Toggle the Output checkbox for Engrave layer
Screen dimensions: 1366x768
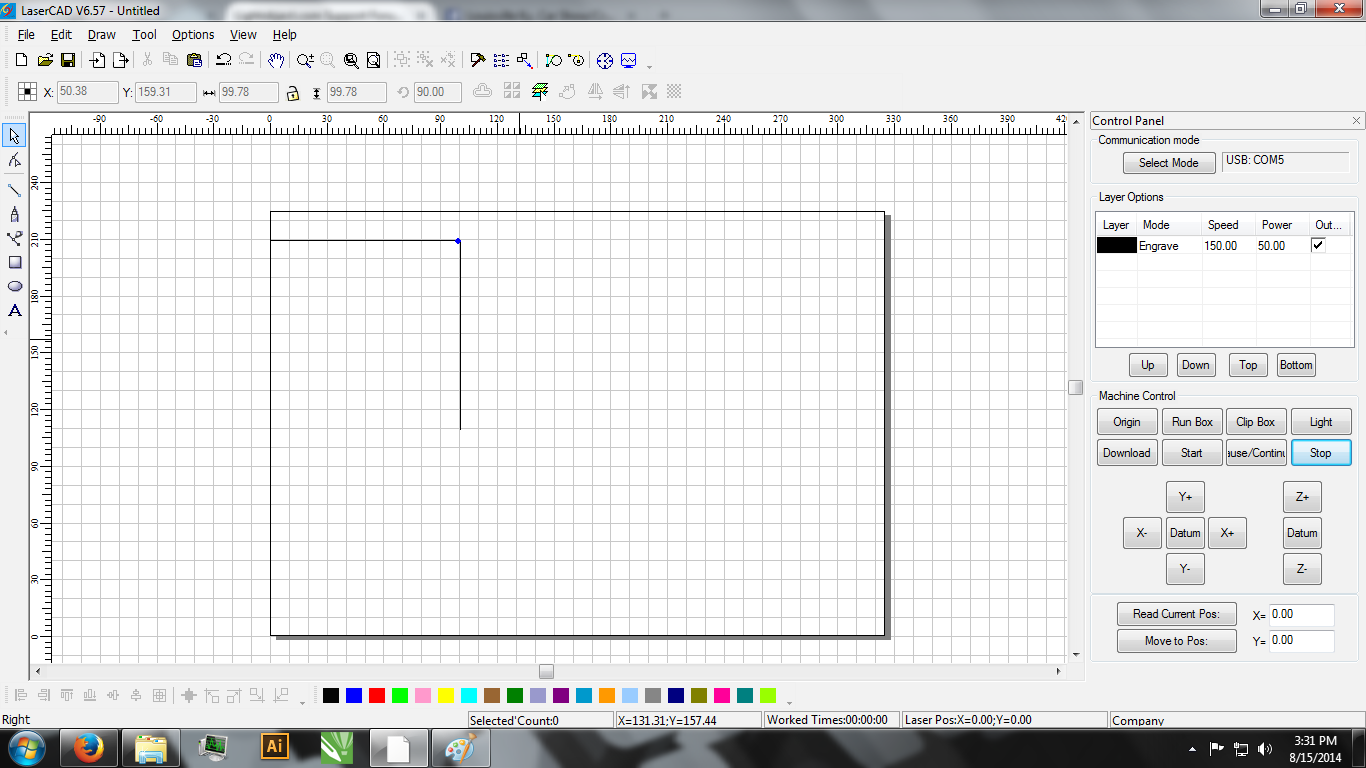1318,245
